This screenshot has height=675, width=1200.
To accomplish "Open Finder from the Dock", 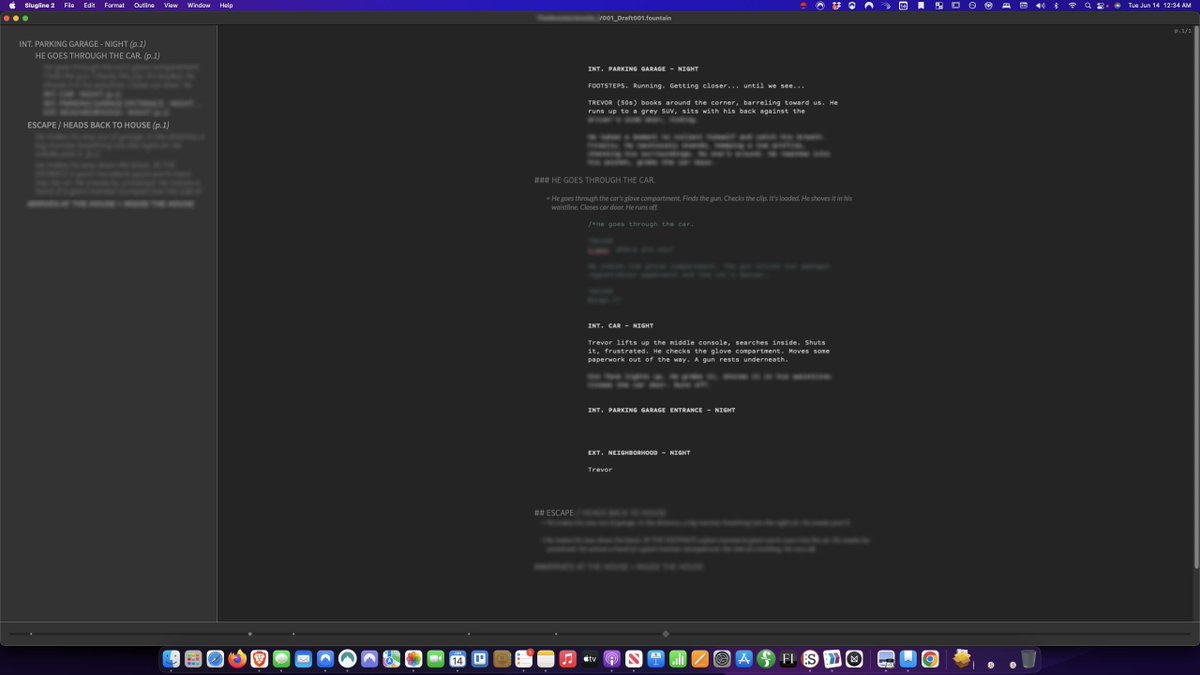I will (x=171, y=659).
